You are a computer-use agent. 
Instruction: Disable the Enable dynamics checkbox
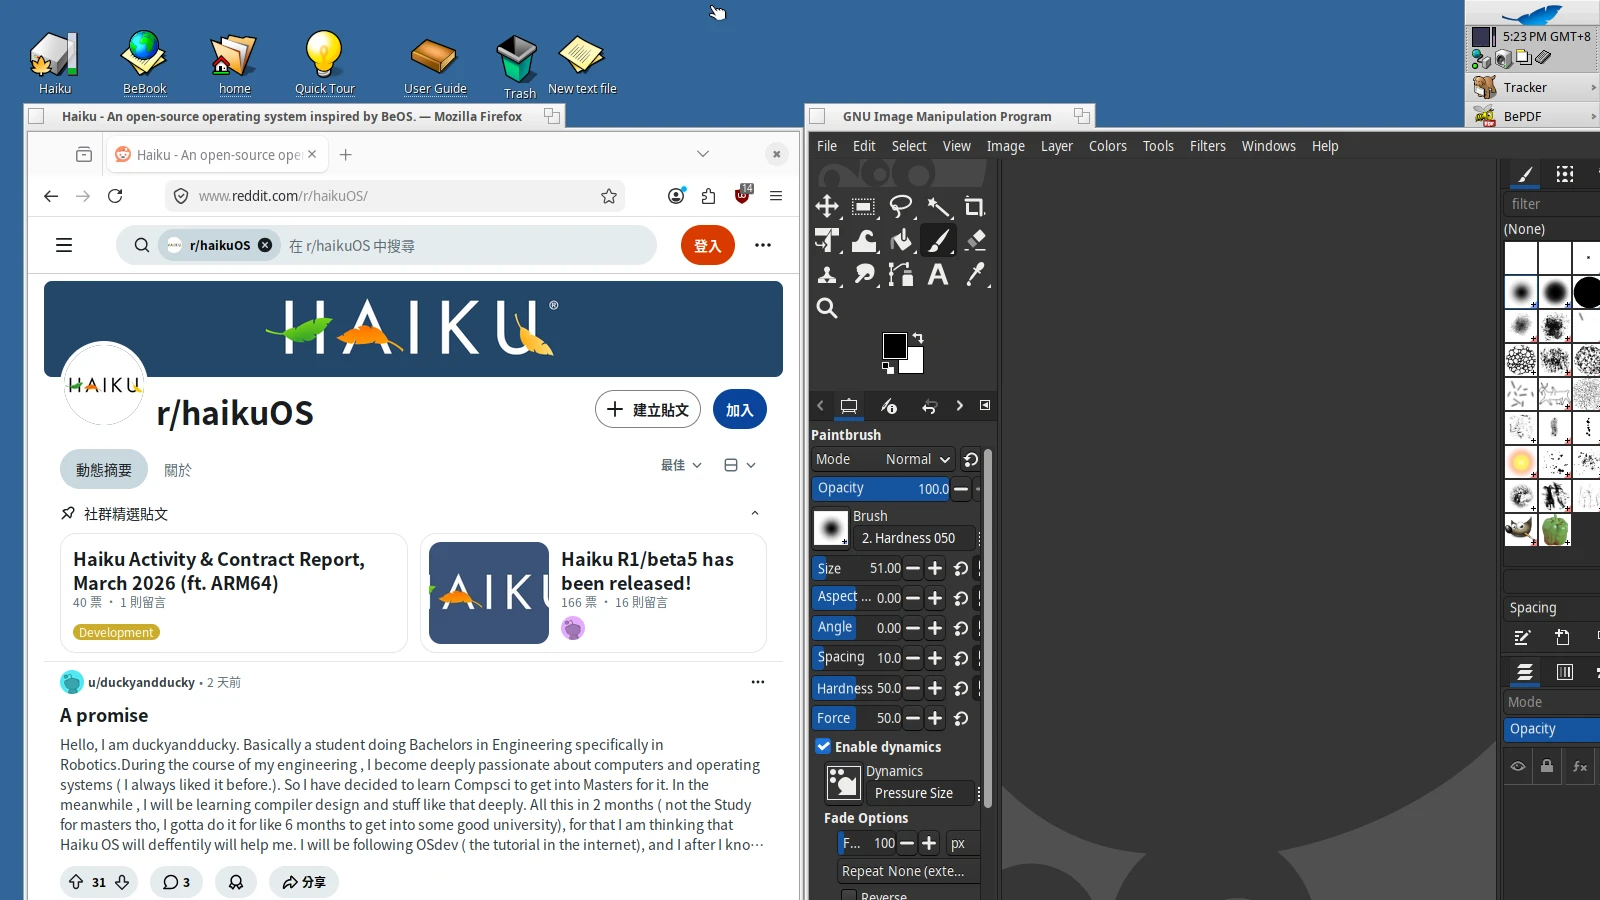click(x=823, y=747)
